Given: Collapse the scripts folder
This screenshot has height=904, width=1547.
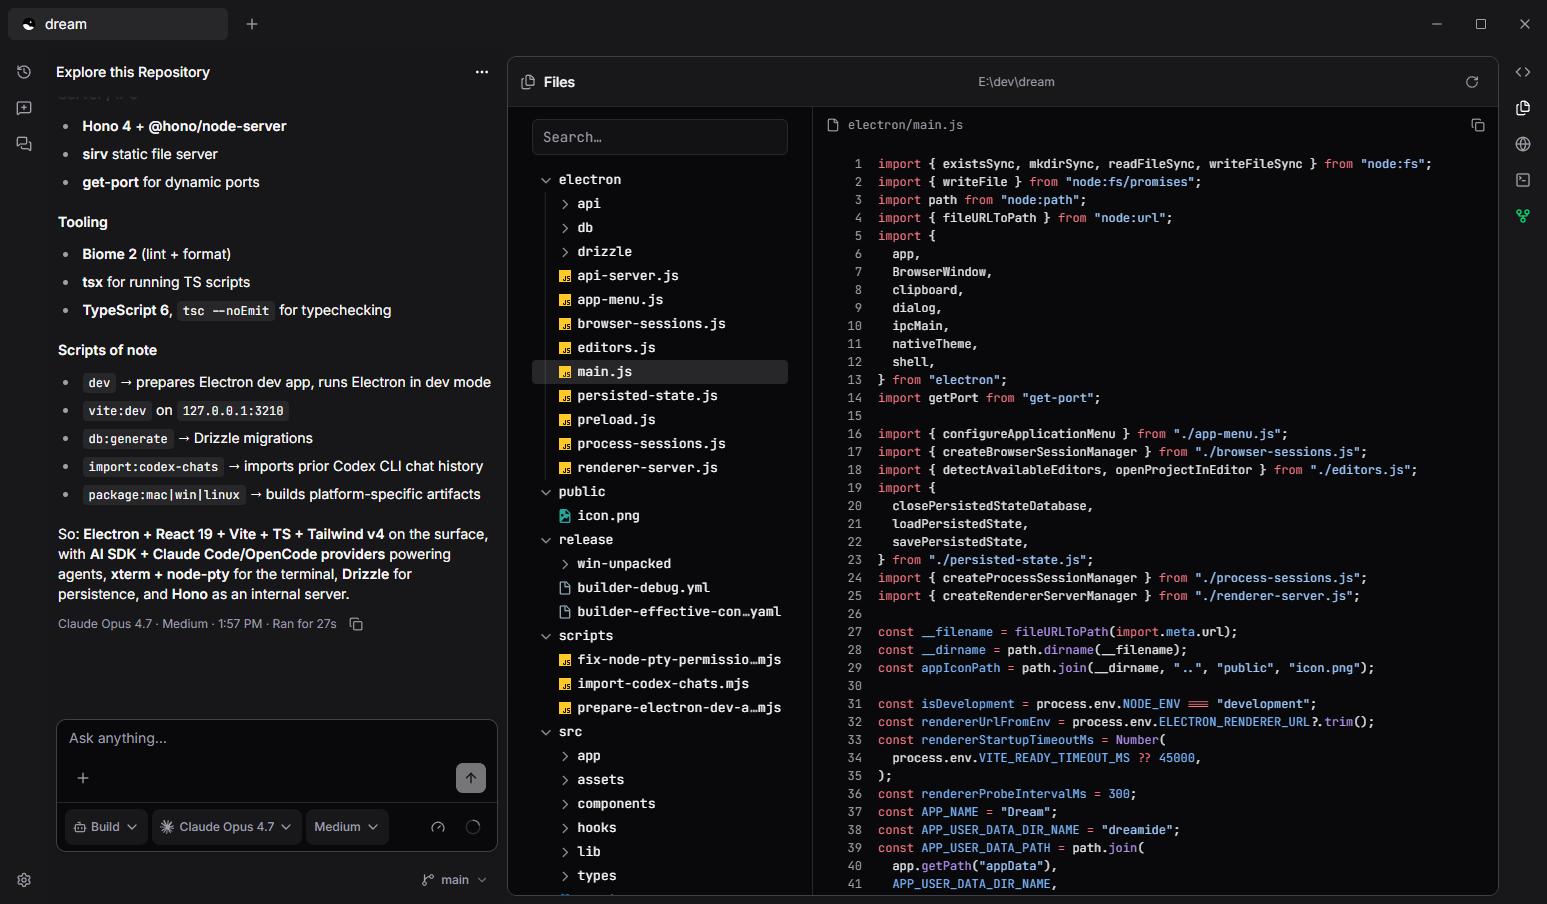Looking at the screenshot, I should click(660, 636).
